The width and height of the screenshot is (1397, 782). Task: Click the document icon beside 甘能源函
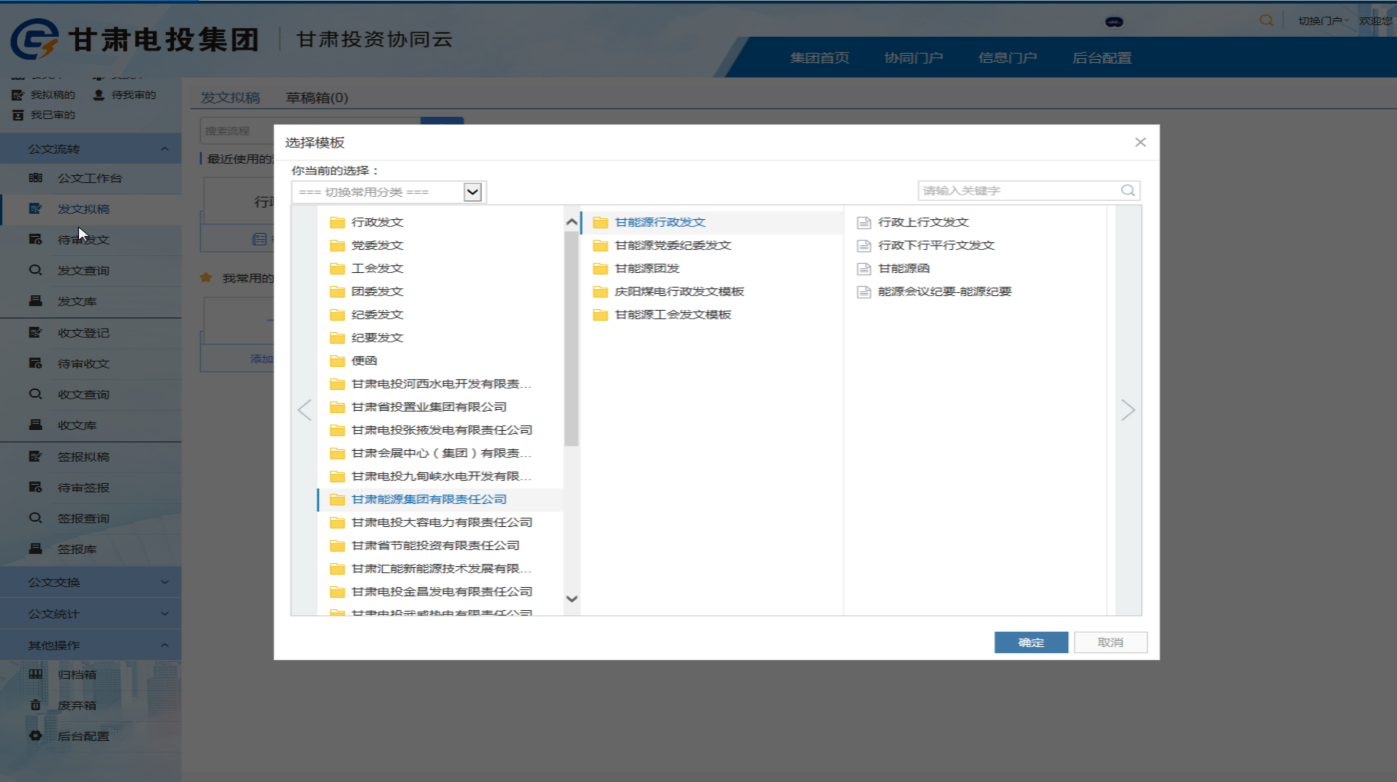click(864, 268)
